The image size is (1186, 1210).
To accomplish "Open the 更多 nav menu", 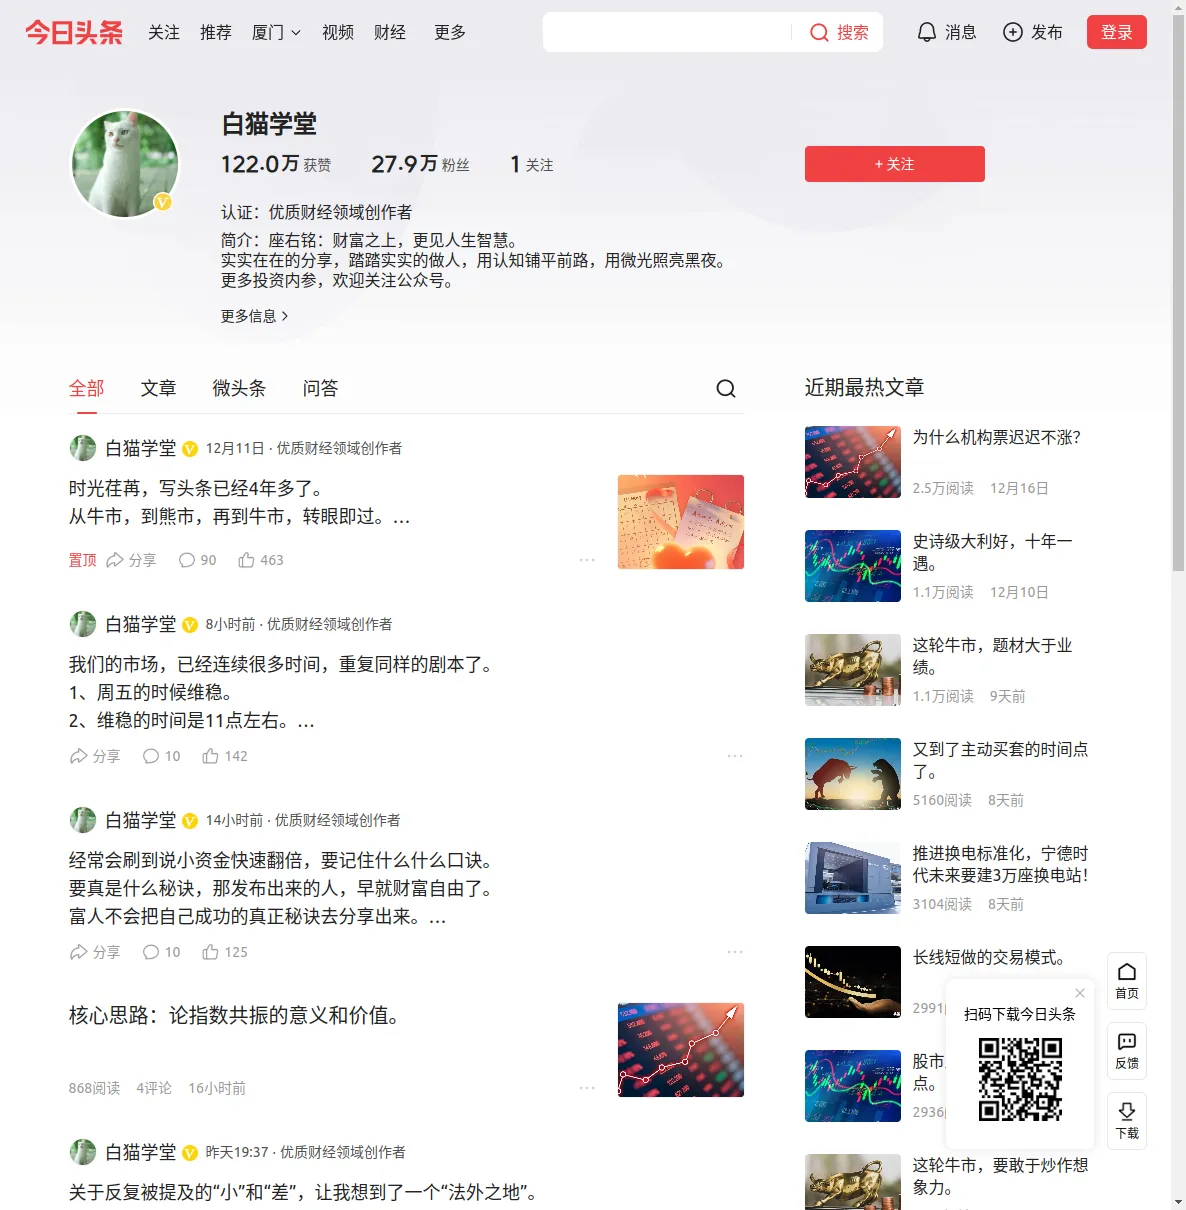I will tap(450, 32).
